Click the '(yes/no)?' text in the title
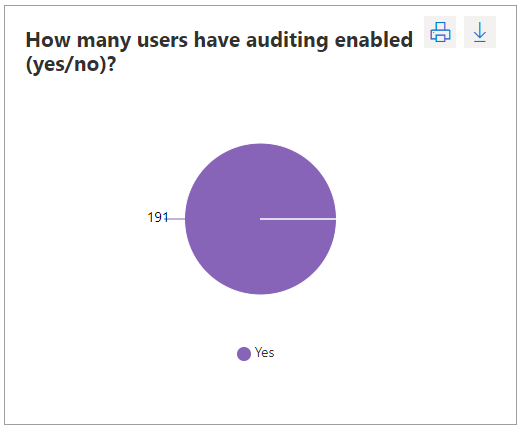Viewport: 524px width, 431px height. point(71,64)
